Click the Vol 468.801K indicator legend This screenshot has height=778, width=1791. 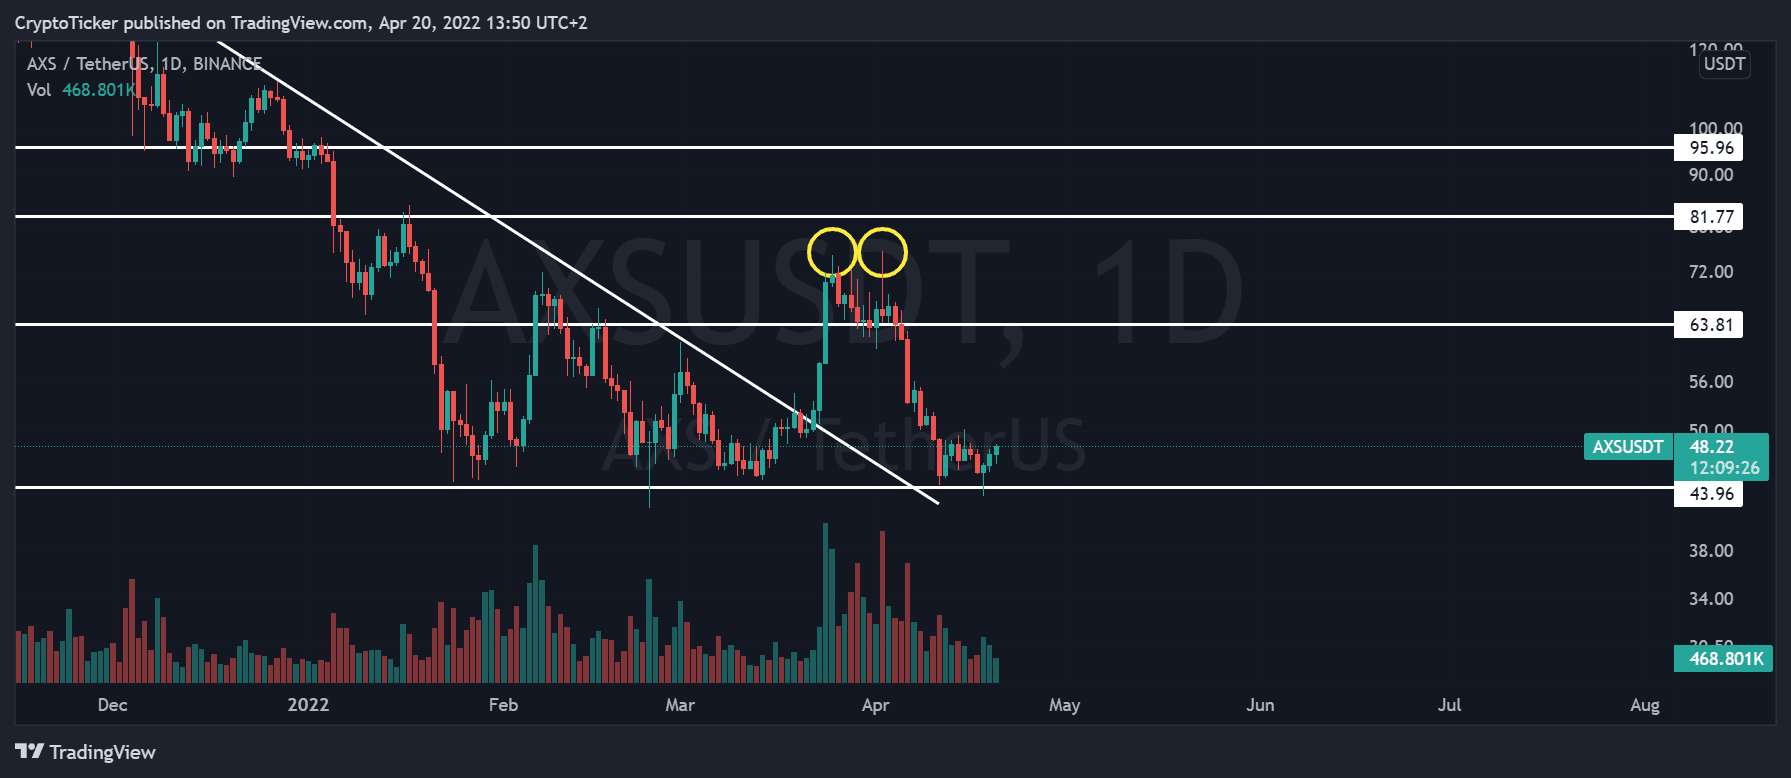80,90
